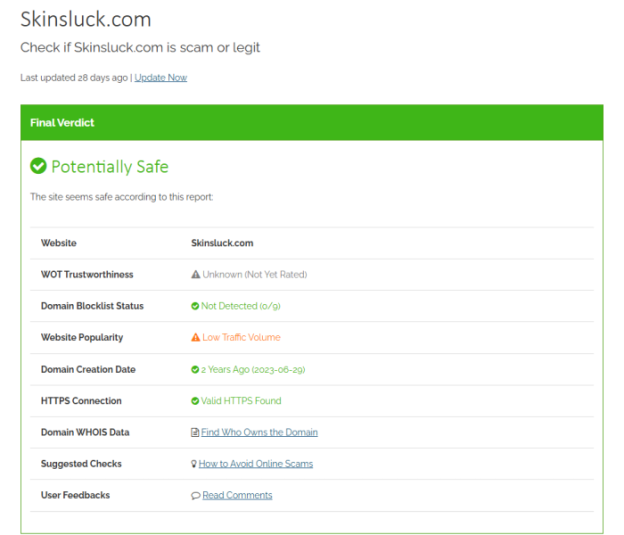The height and width of the screenshot is (535, 624).
Task: Click the site seems safe according to report text
Action: tap(122, 197)
